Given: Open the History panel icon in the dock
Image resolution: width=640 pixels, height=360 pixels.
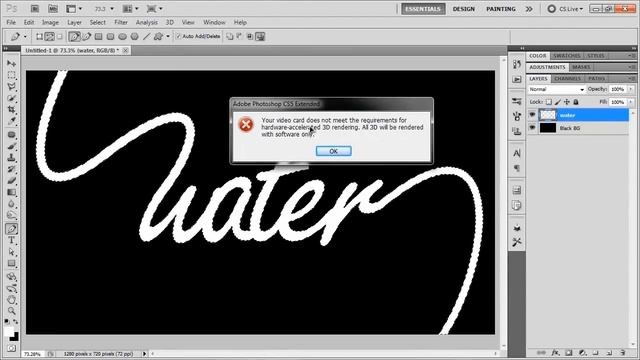Looking at the screenshot, I should 517,64.
